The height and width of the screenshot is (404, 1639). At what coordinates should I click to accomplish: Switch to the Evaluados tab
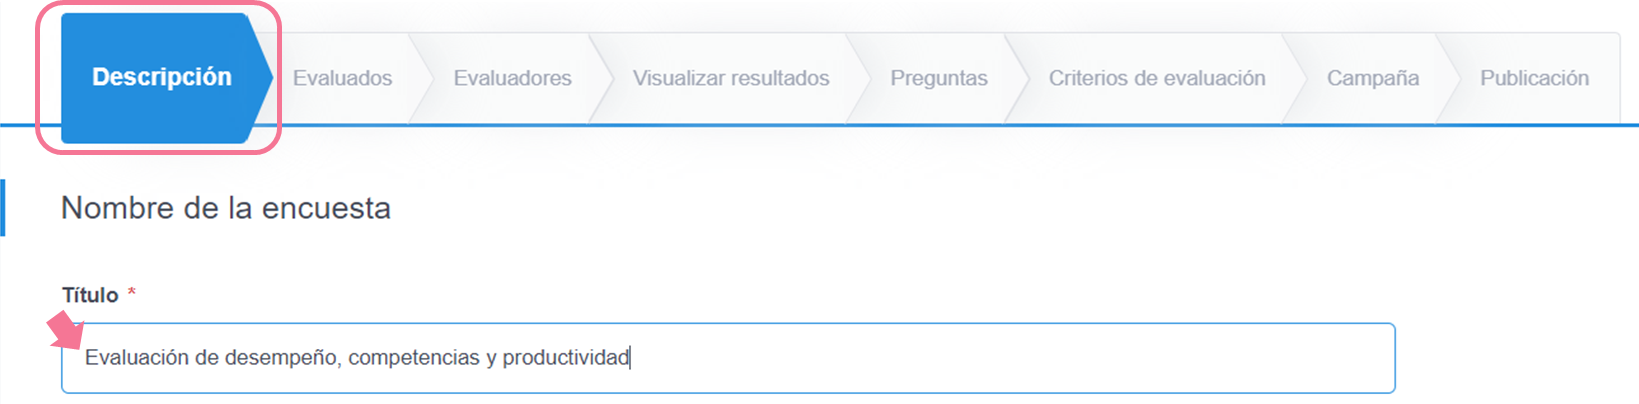pos(342,78)
